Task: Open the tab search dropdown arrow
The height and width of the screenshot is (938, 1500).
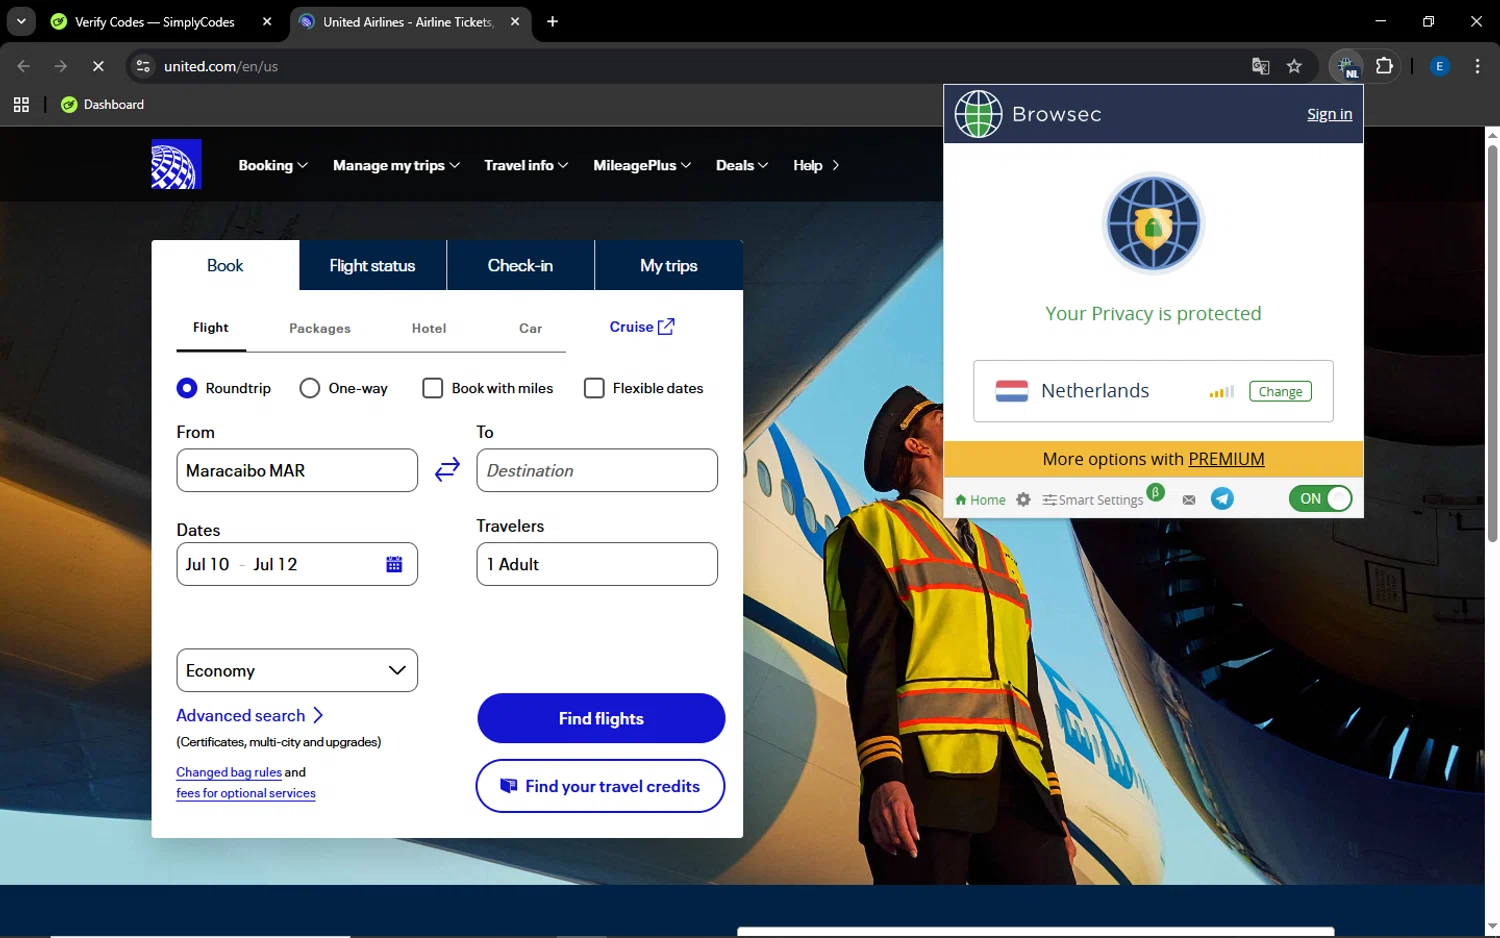Action: click(21, 21)
